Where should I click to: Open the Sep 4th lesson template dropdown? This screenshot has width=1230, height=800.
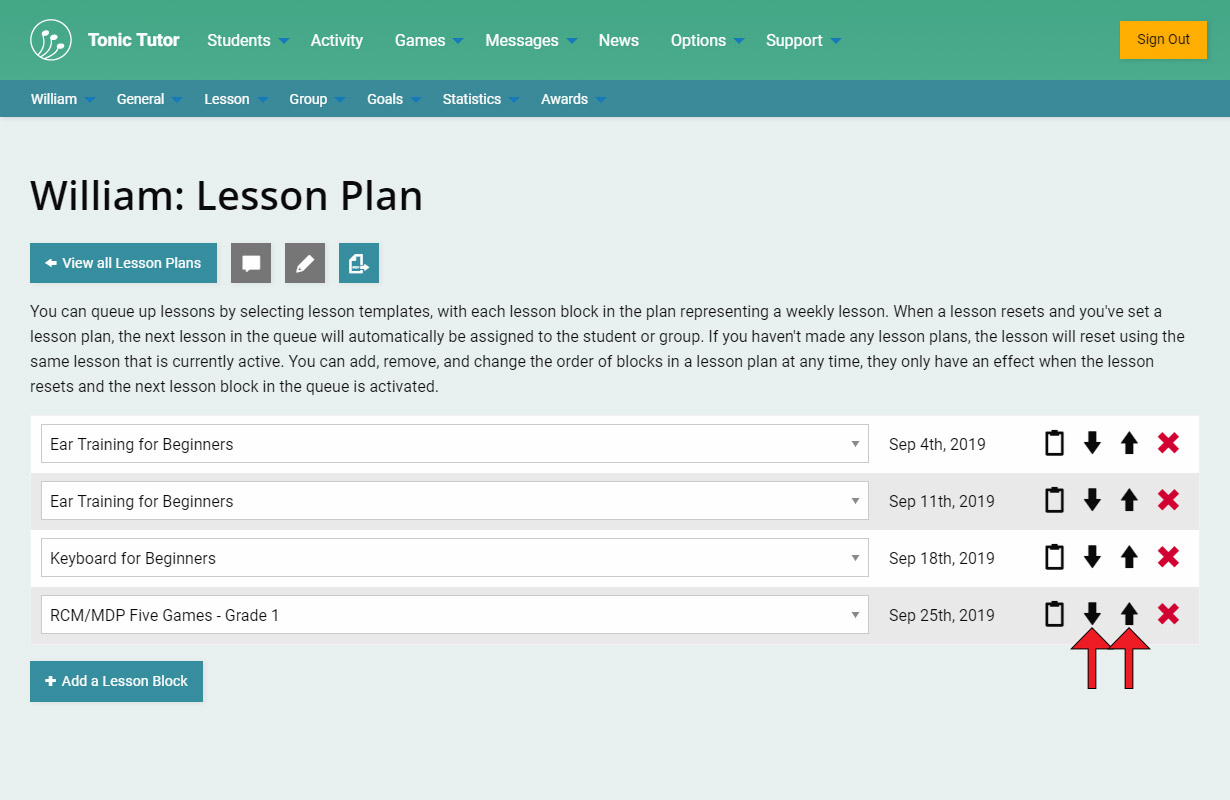(x=454, y=444)
